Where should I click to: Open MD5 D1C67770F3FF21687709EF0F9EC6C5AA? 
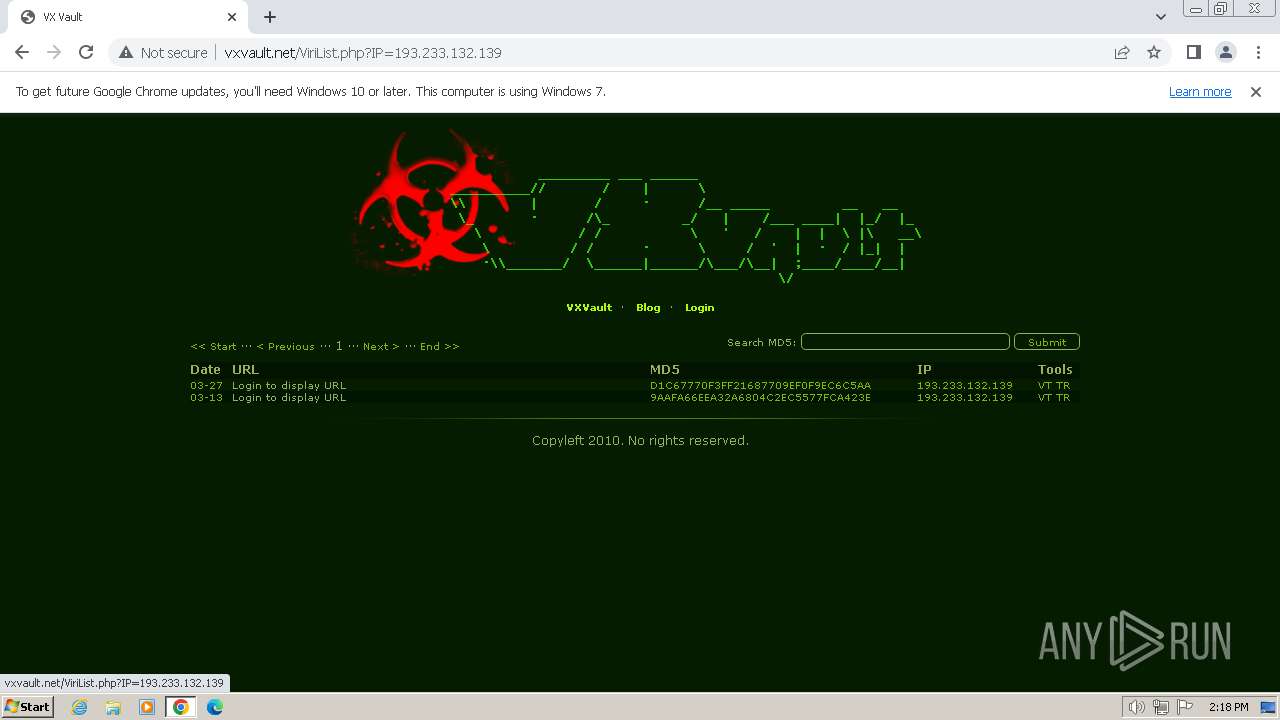pyautogui.click(x=760, y=386)
